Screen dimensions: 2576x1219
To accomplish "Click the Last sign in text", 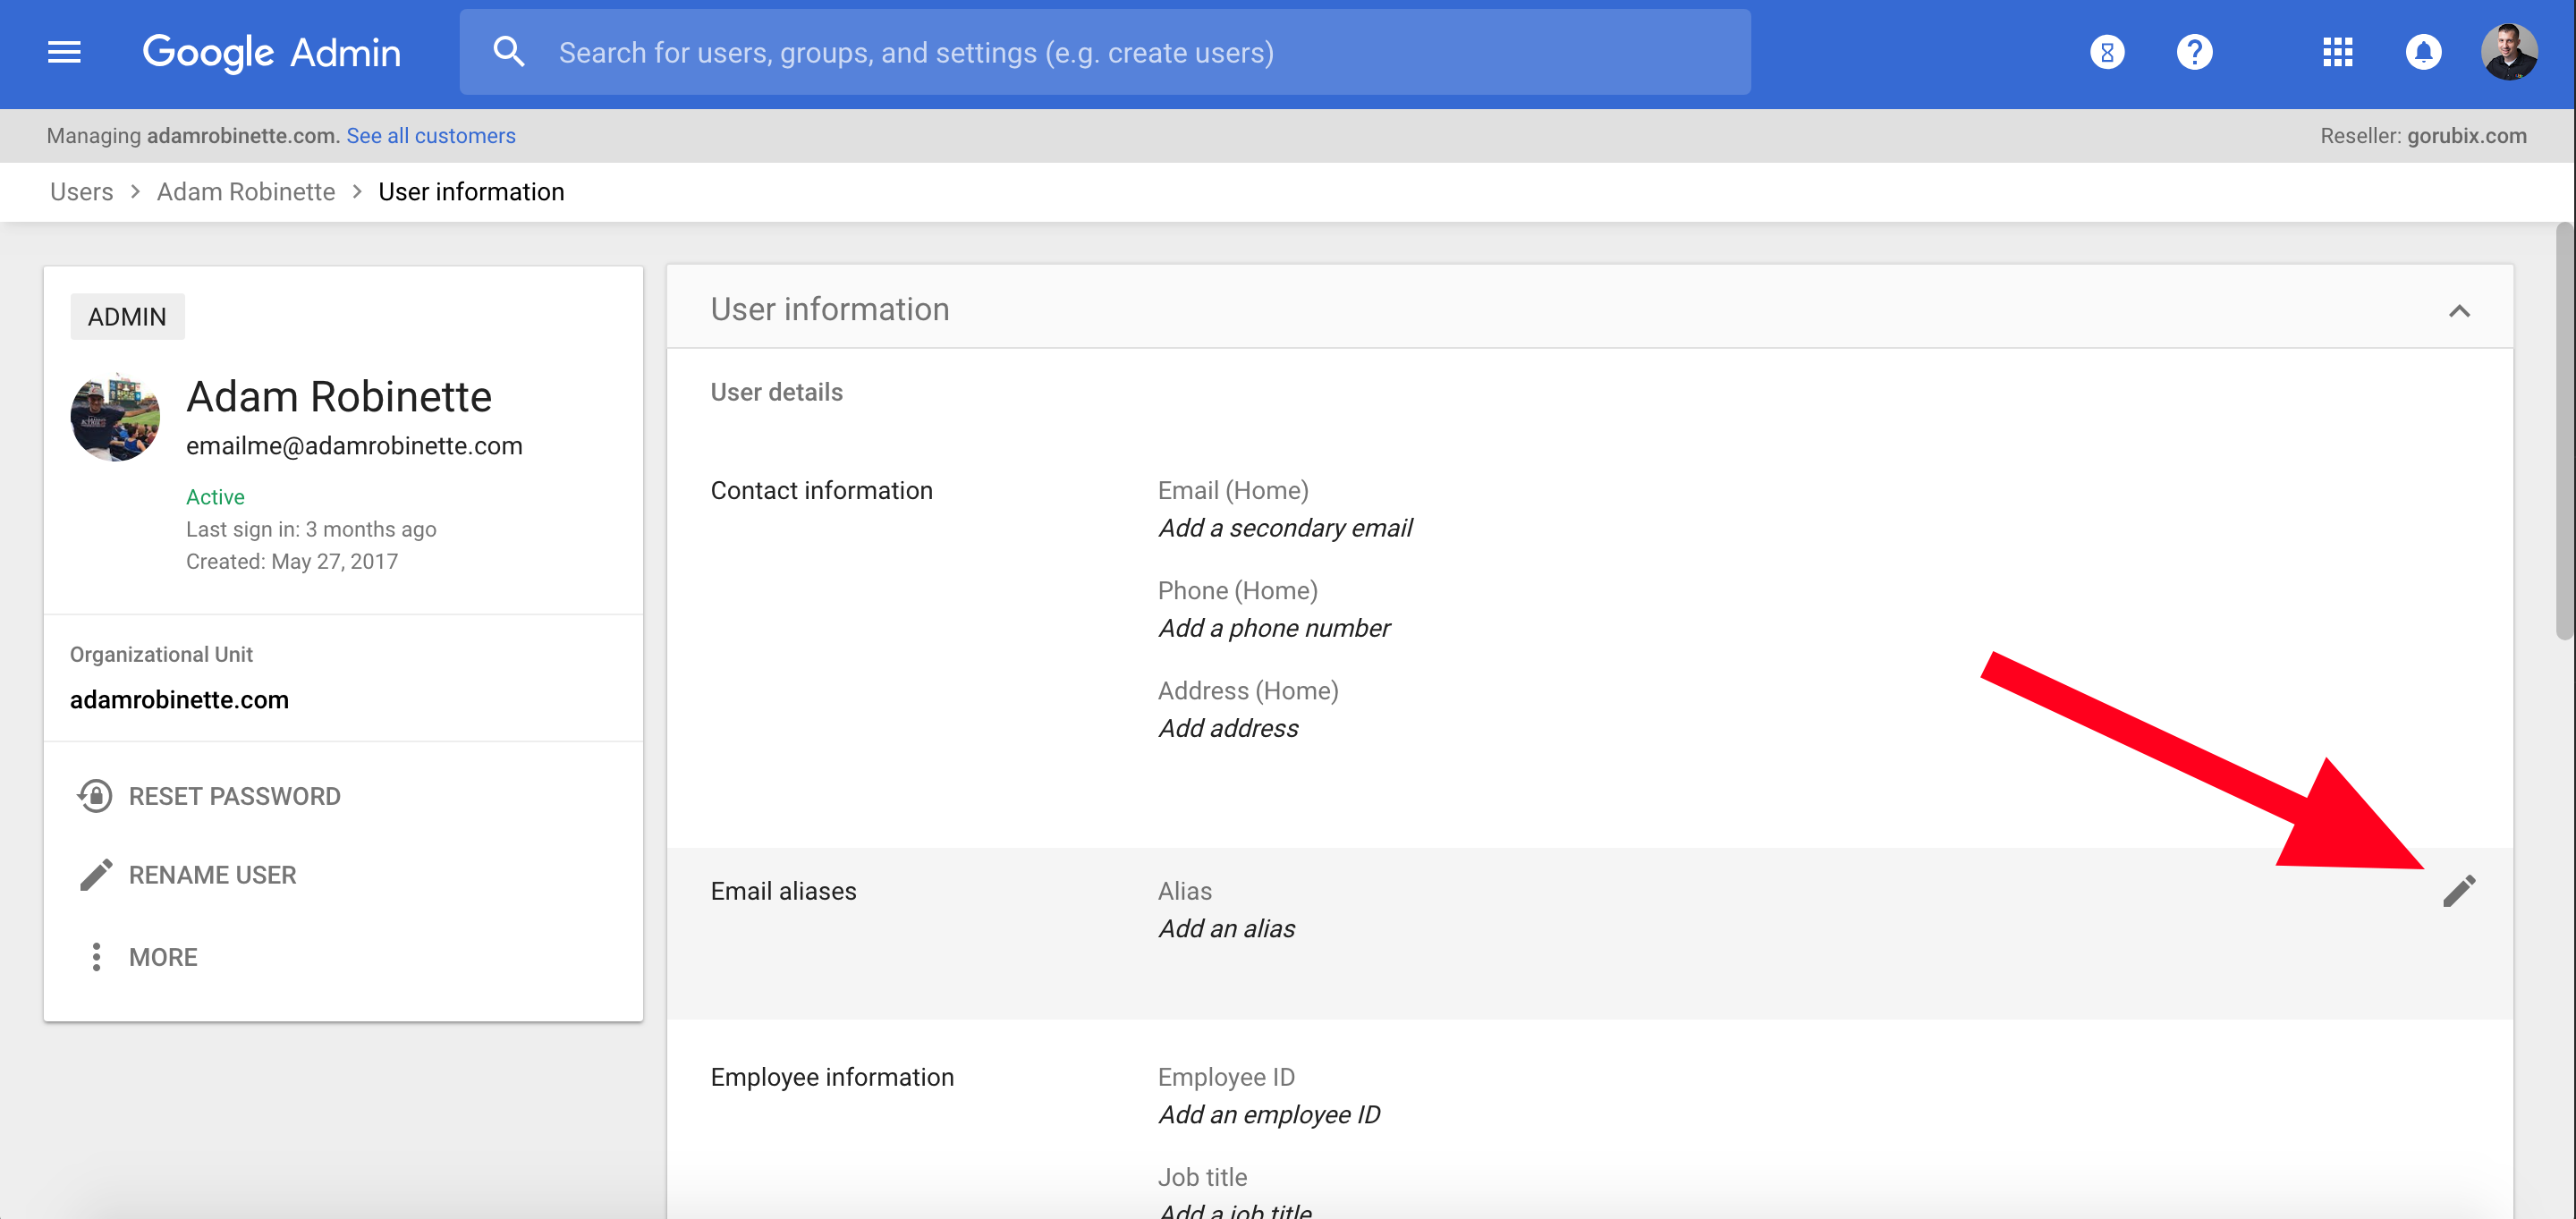I will 311,529.
